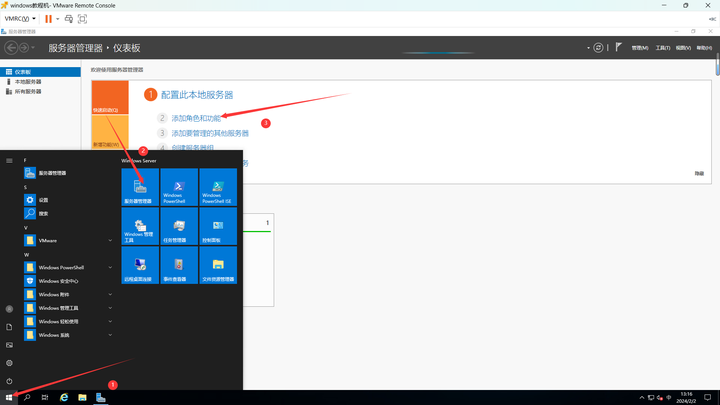
Task: Open Task View on the taskbar
Action: pyautogui.click(x=45, y=398)
